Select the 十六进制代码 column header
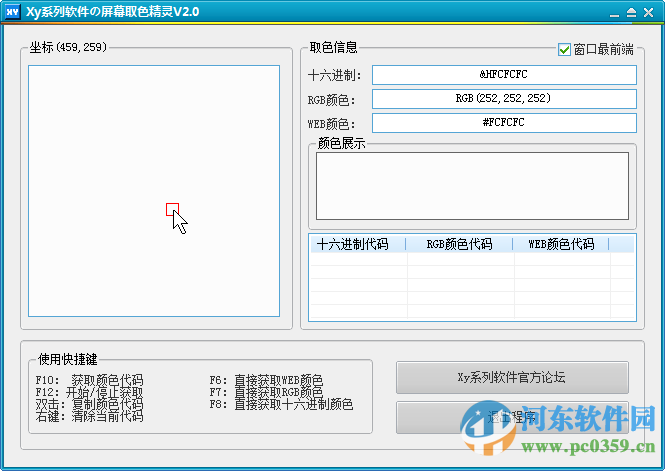Viewport: 665px width, 471px height. [x=358, y=244]
